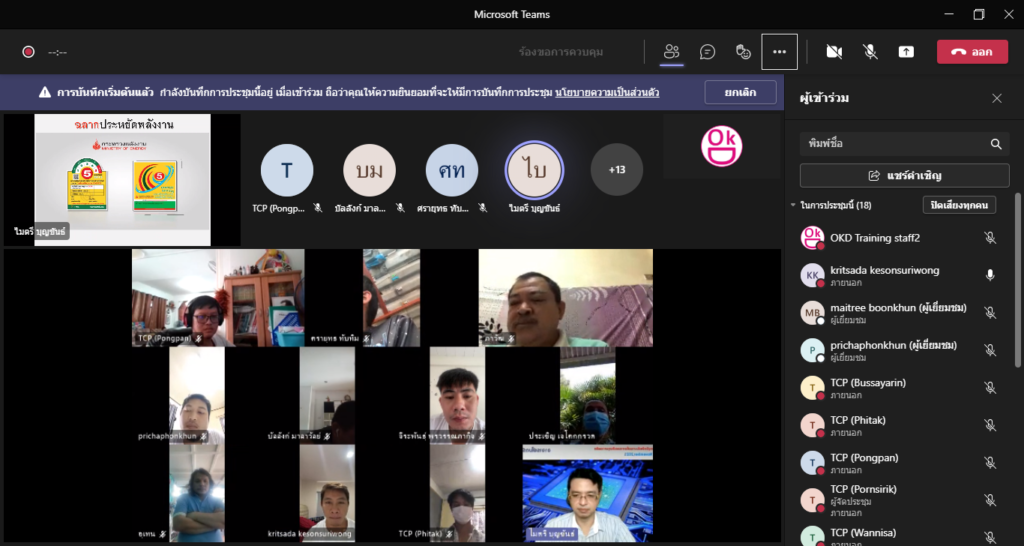Viewport: 1024px width, 546px height.
Task: Click muted mic icon for maitree boonkhun
Action: click(990, 313)
